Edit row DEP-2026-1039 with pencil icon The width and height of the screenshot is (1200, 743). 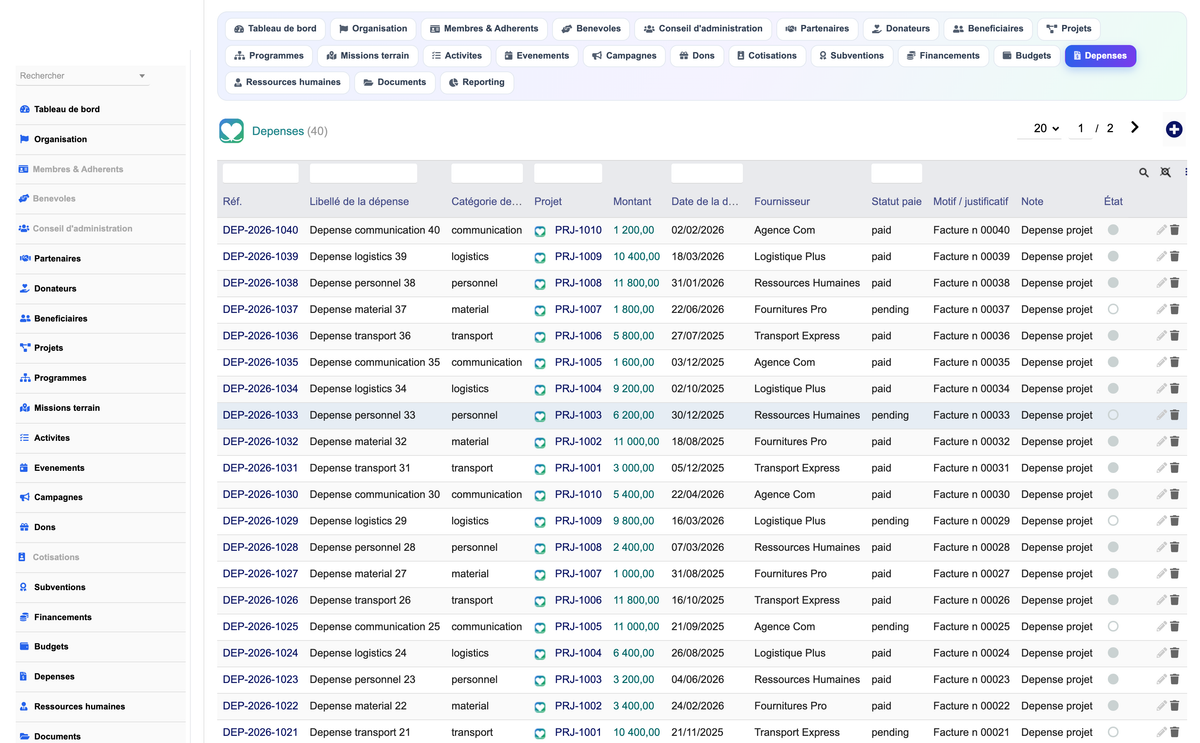tap(1161, 257)
